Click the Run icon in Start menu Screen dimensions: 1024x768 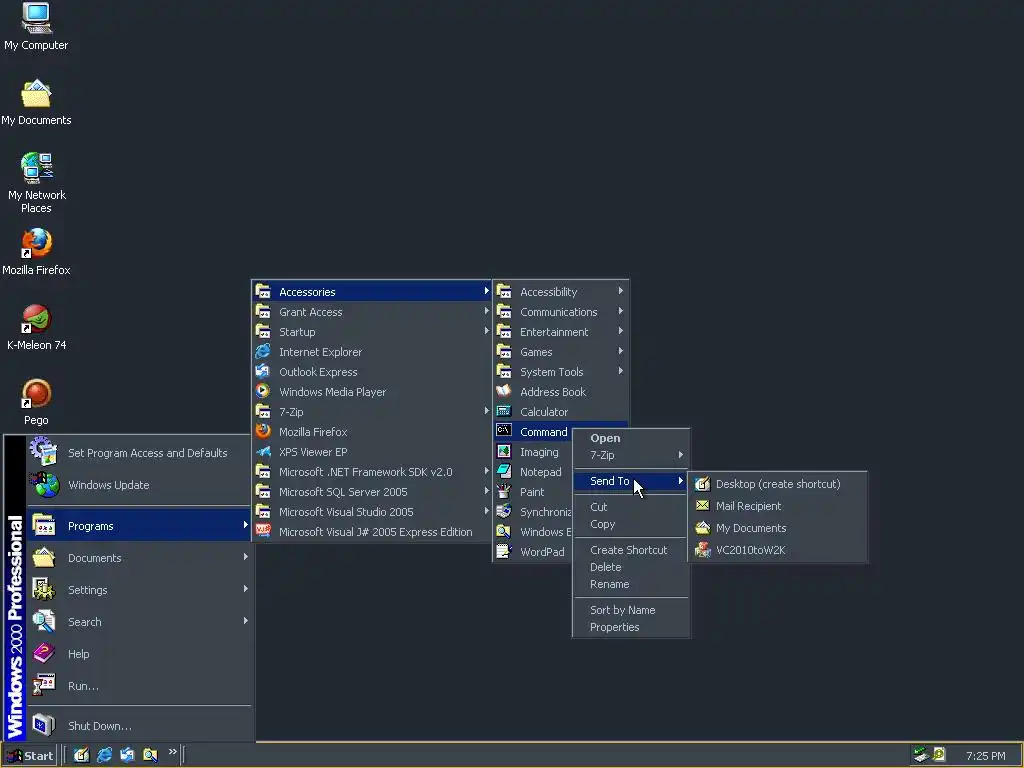(44, 685)
